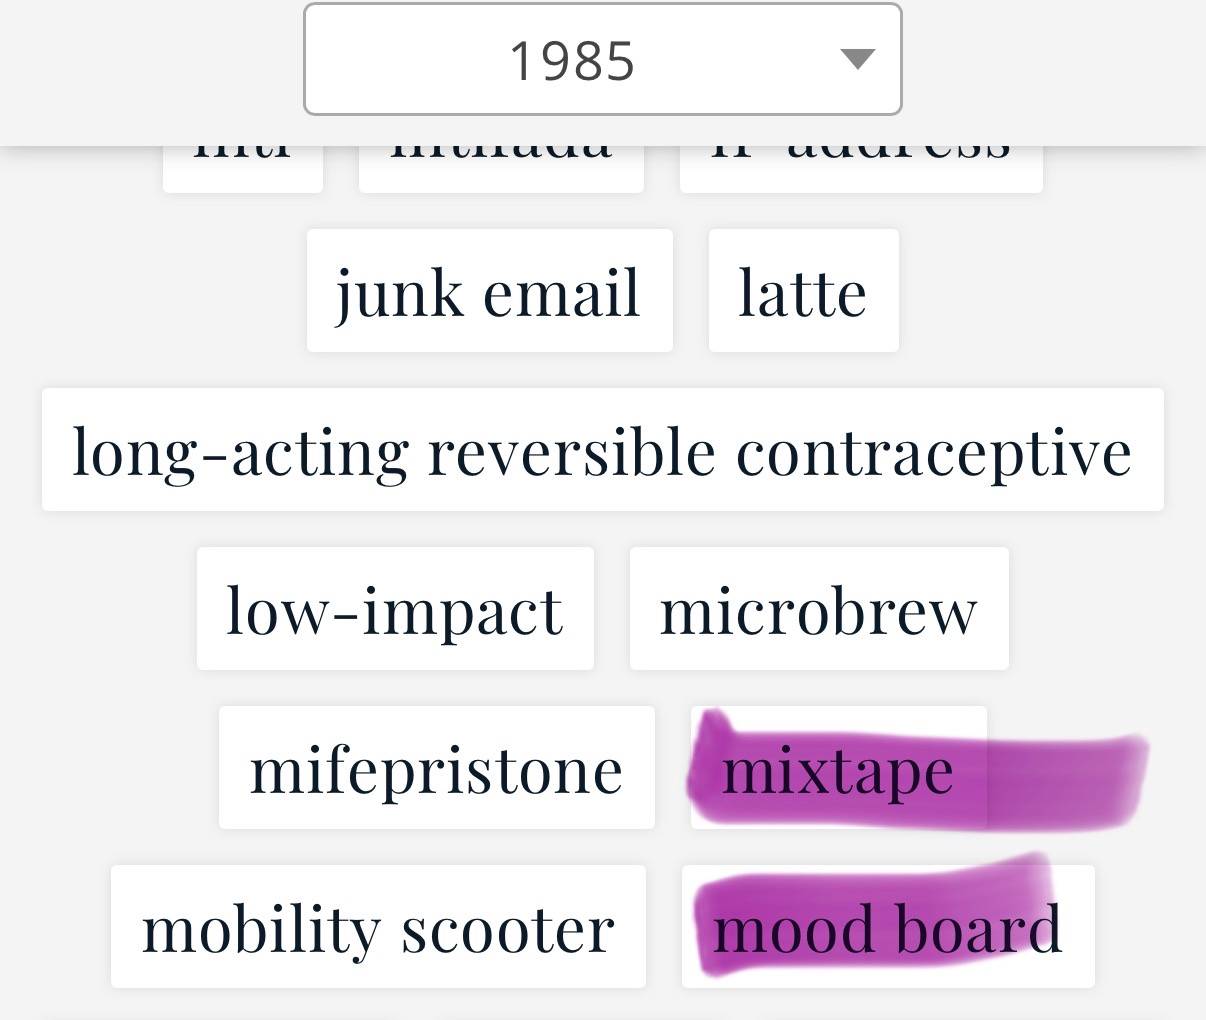Click the word "email" in junk email
This screenshot has width=1206, height=1020.
(x=561, y=293)
